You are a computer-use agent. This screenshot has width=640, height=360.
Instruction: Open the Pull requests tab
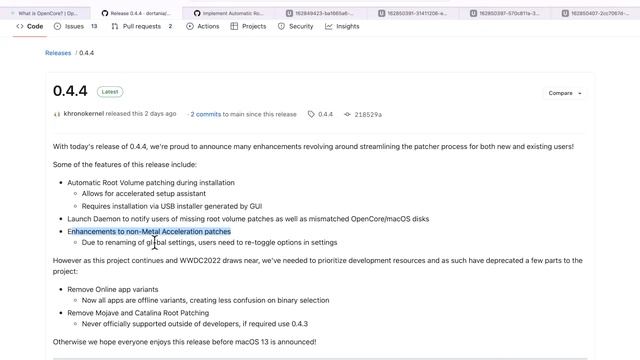pyautogui.click(x=142, y=26)
